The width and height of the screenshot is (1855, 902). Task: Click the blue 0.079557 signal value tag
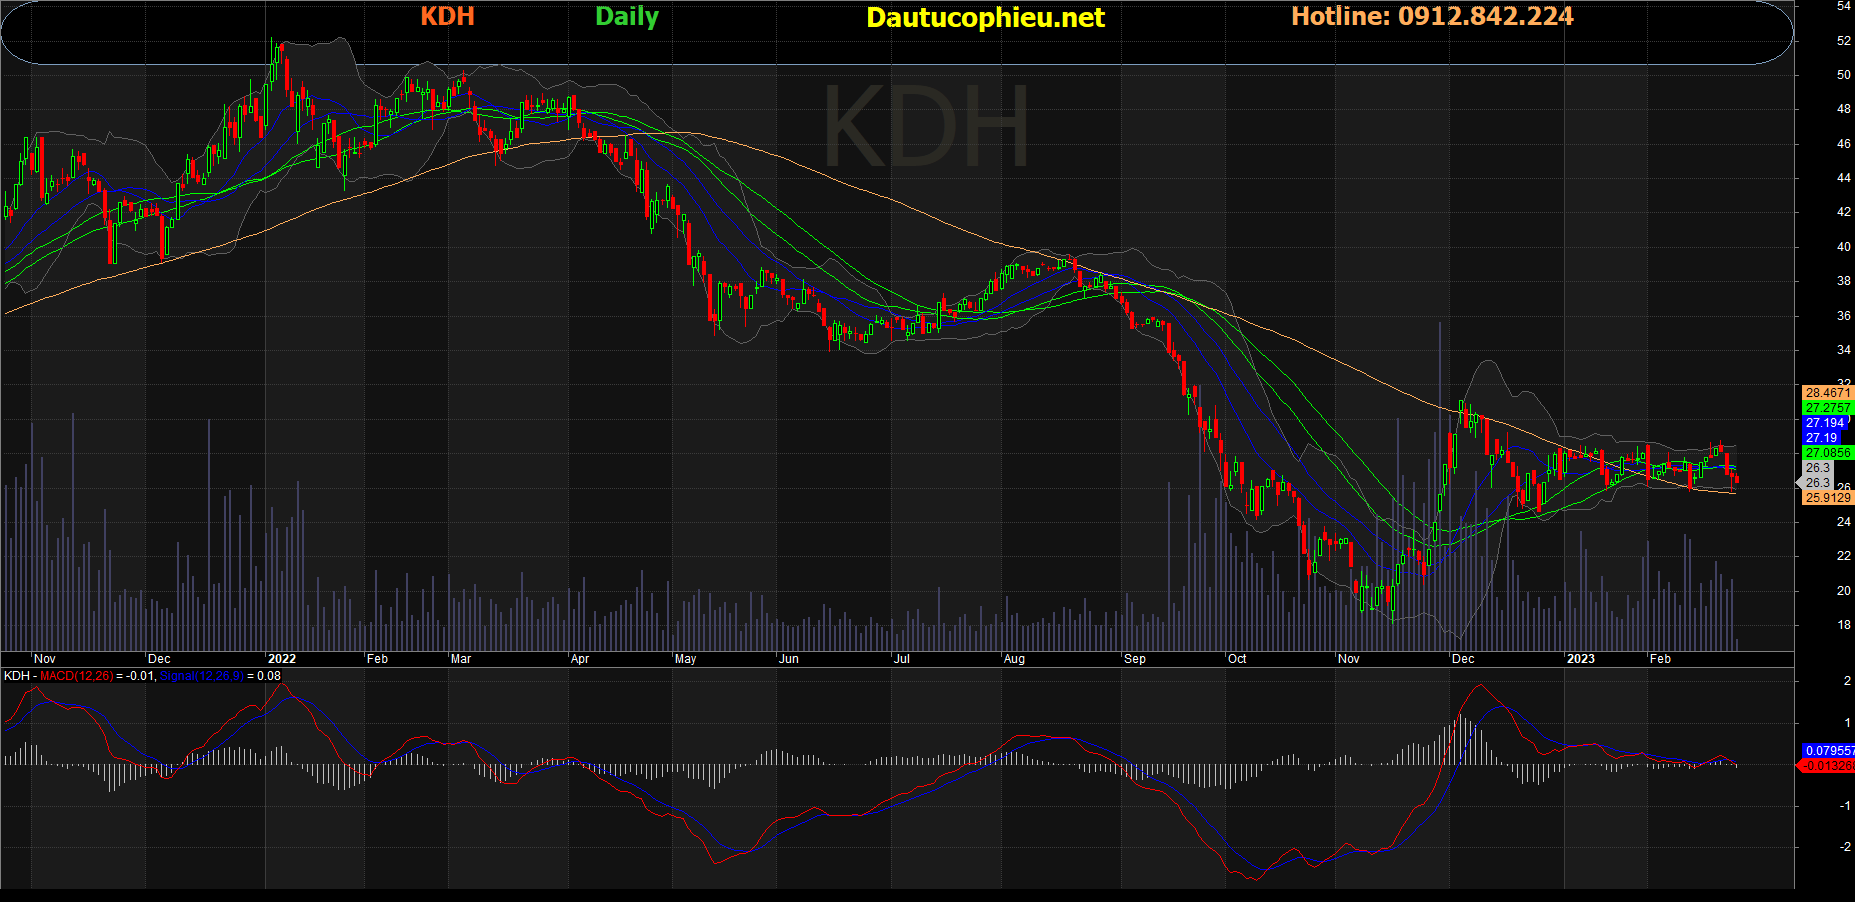1829,751
